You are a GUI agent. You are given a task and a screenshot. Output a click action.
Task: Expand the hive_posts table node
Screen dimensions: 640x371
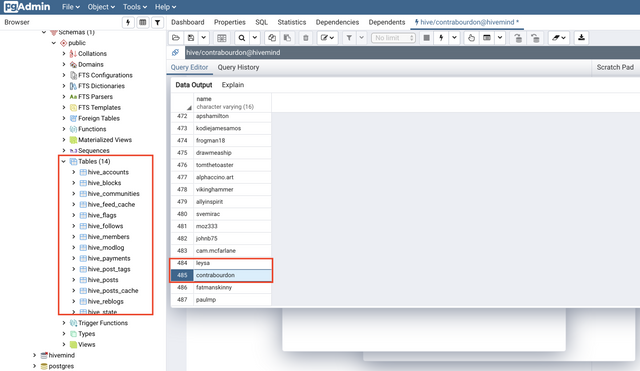pyautogui.click(x=73, y=280)
